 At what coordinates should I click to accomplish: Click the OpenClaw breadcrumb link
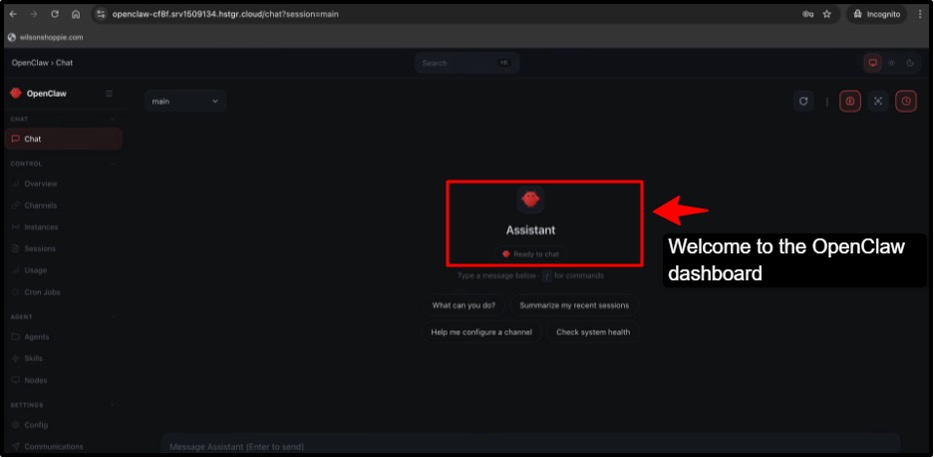click(x=30, y=63)
